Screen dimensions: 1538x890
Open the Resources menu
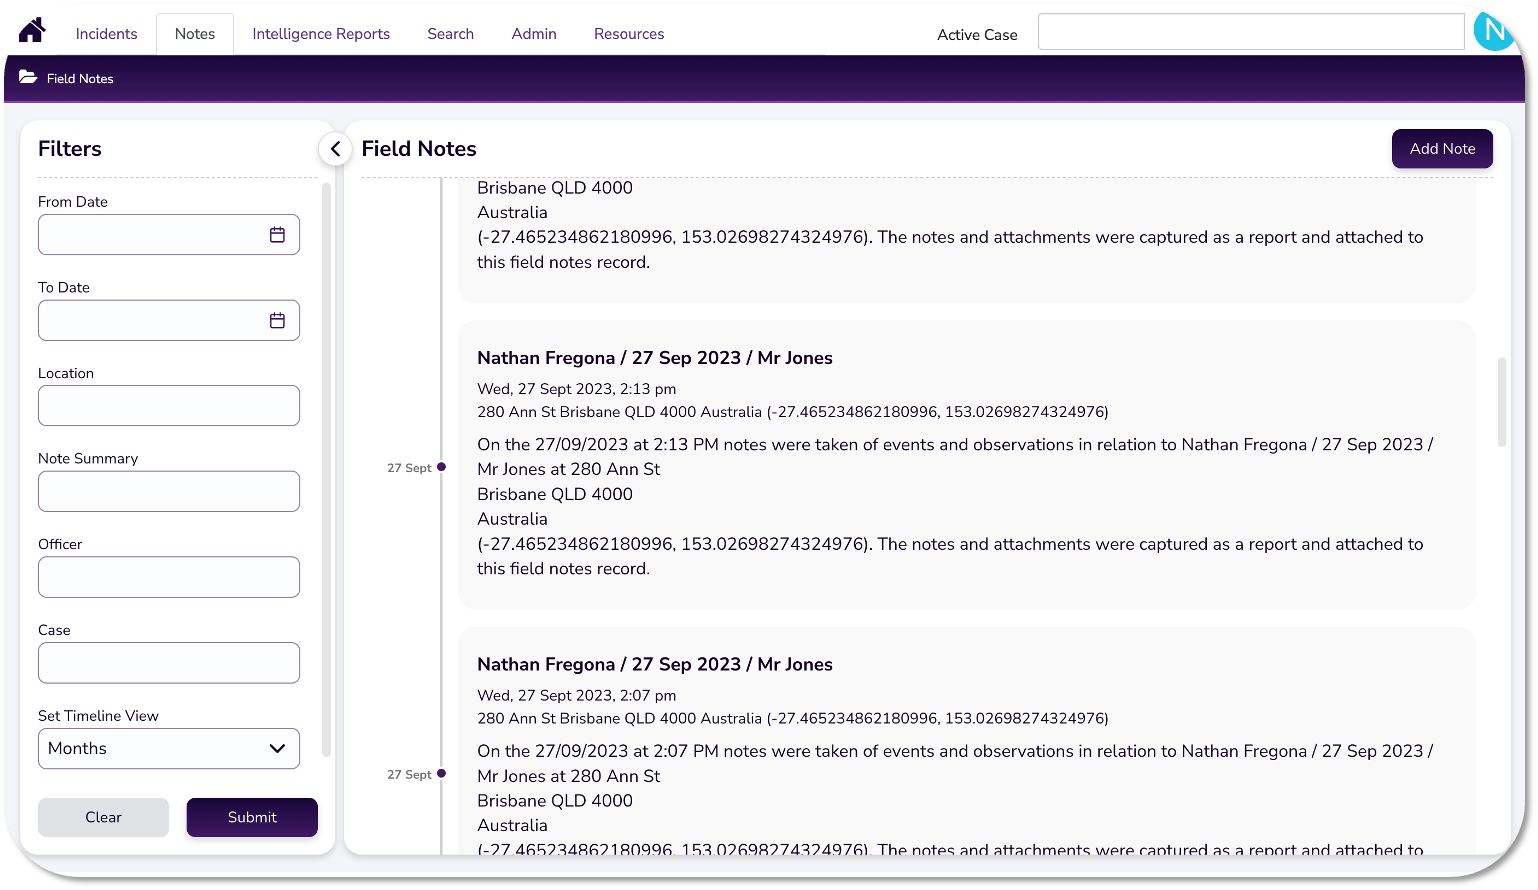tap(629, 34)
